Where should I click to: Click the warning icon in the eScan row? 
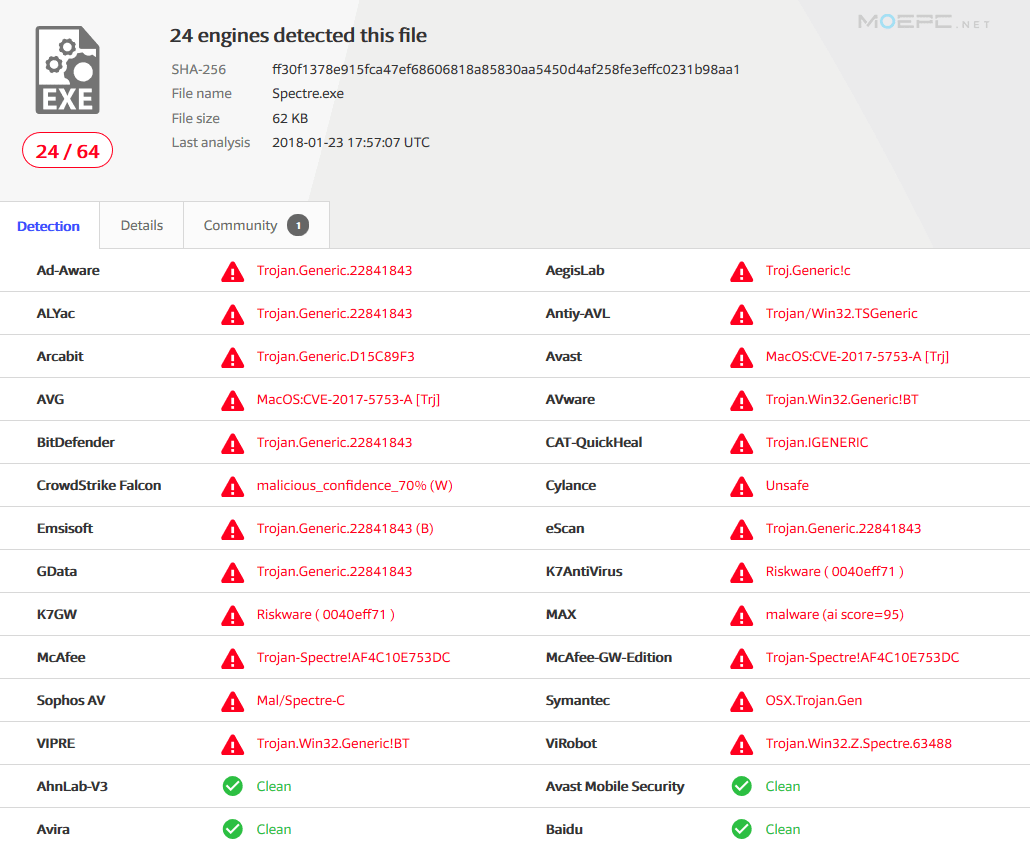742,530
